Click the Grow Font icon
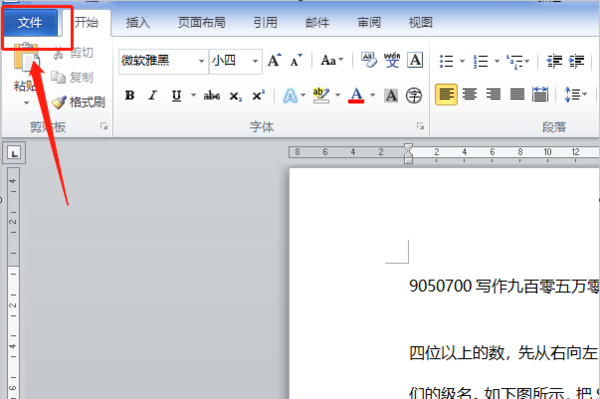The height and width of the screenshot is (399, 600). point(274,60)
